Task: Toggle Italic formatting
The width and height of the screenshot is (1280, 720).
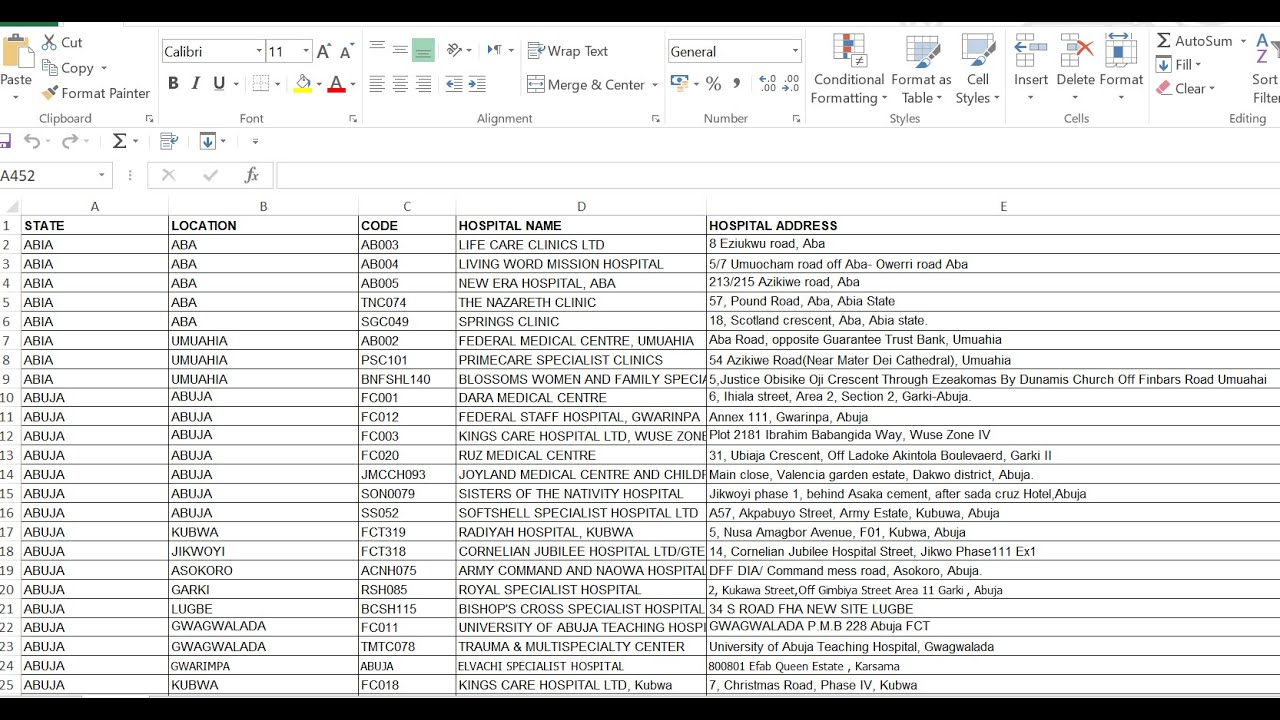Action: [x=196, y=84]
